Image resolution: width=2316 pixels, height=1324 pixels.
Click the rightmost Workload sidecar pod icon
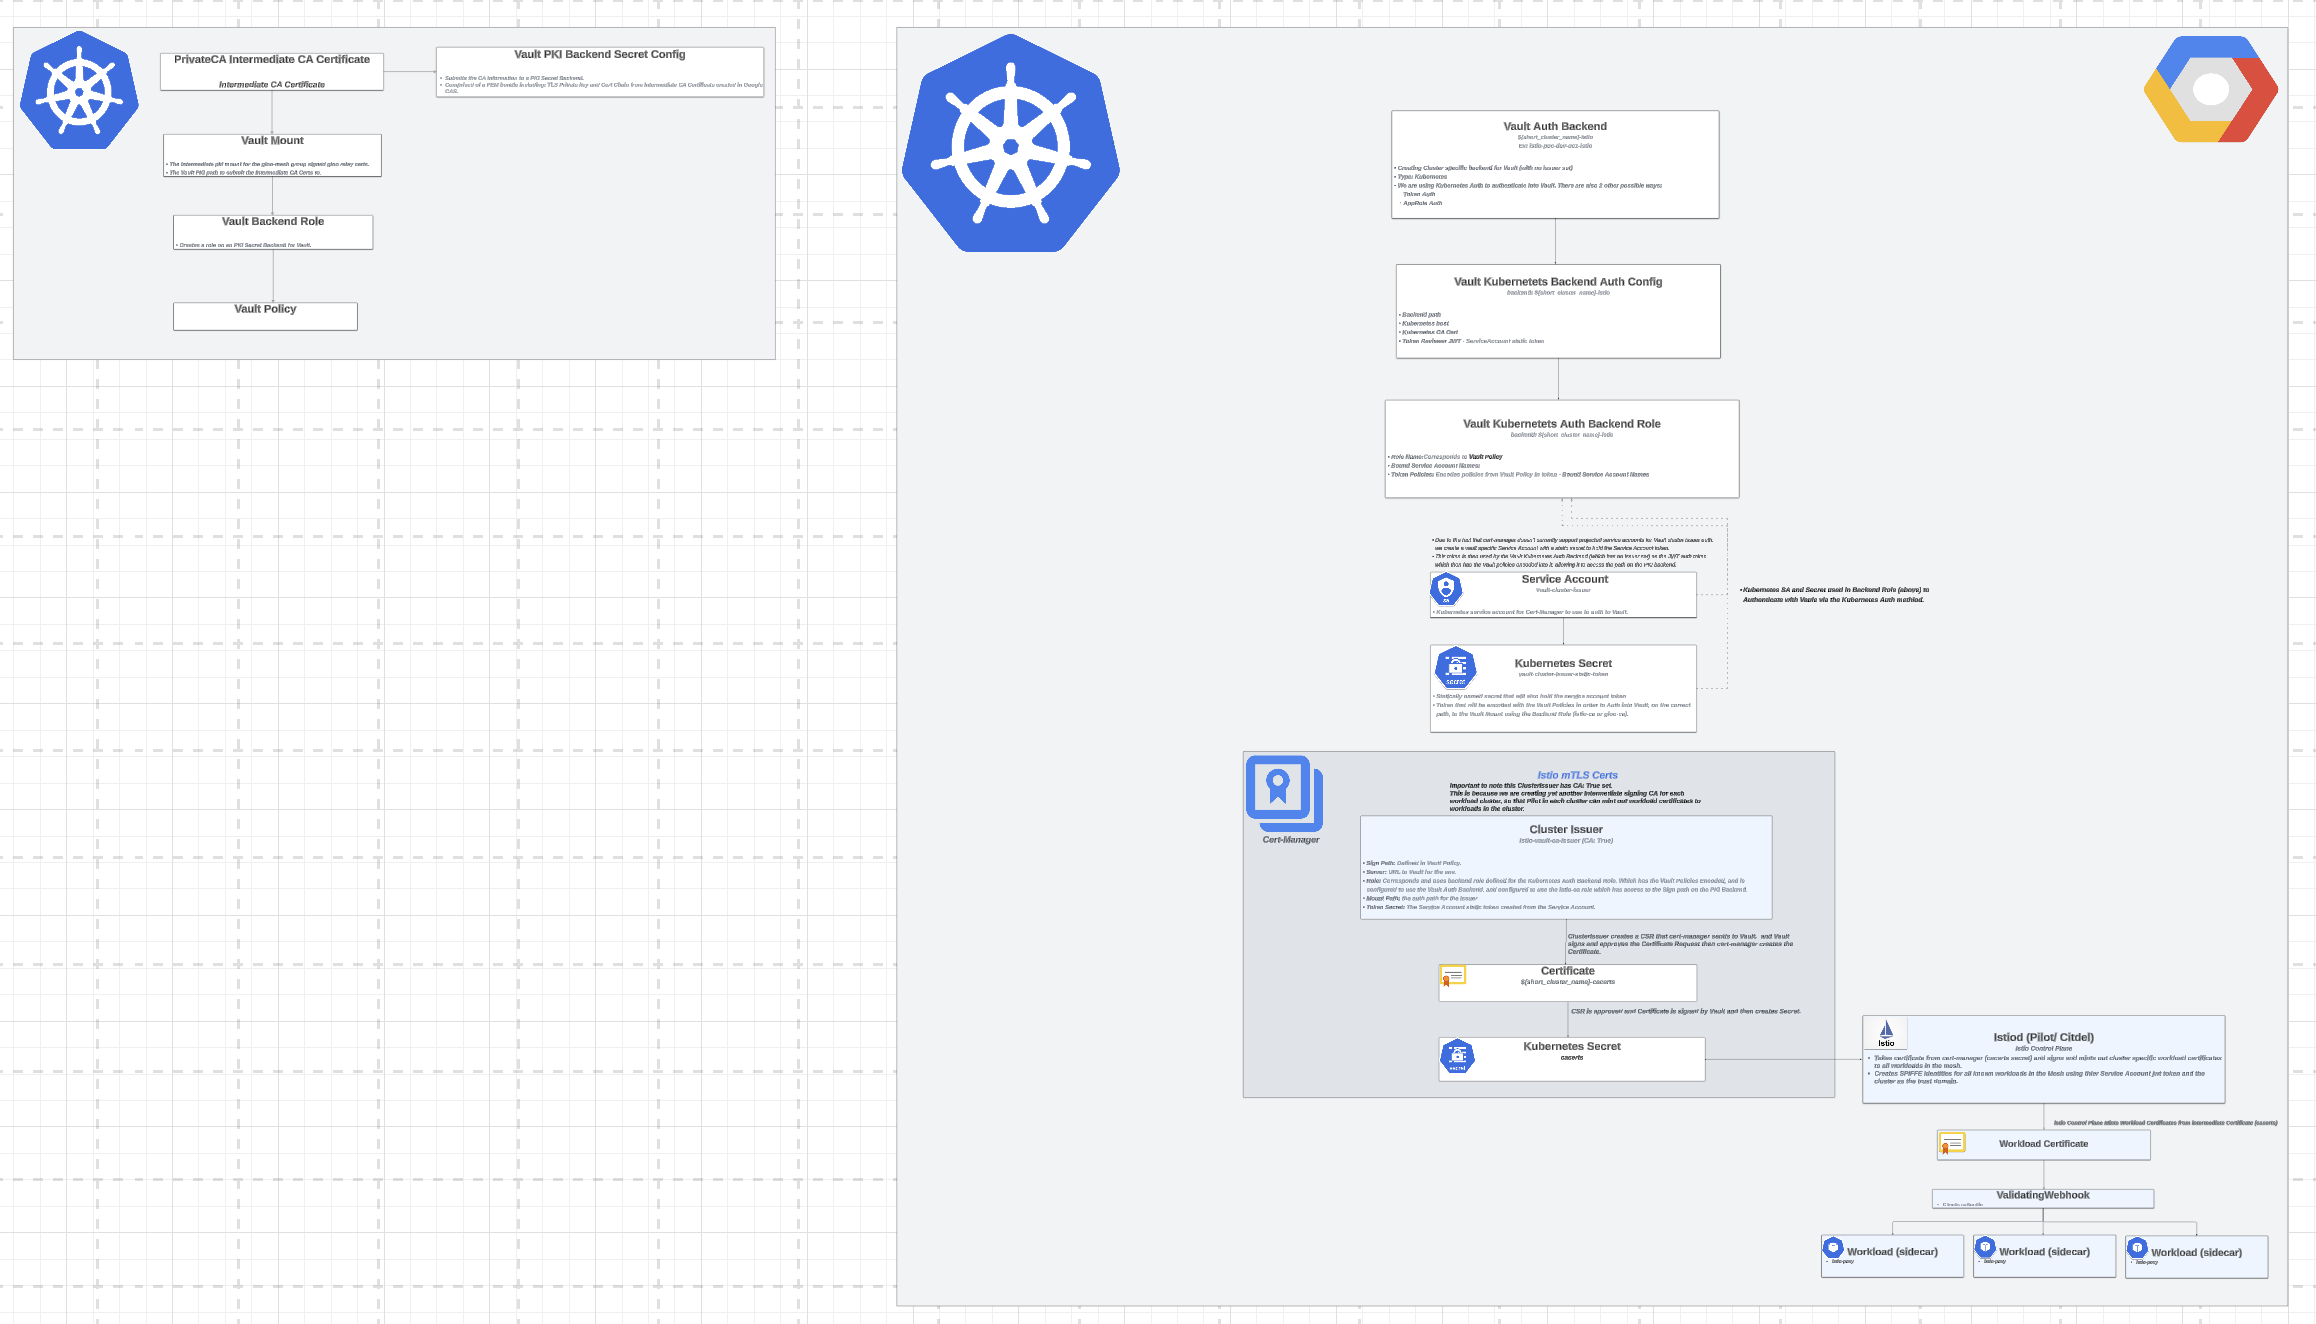click(2137, 1248)
